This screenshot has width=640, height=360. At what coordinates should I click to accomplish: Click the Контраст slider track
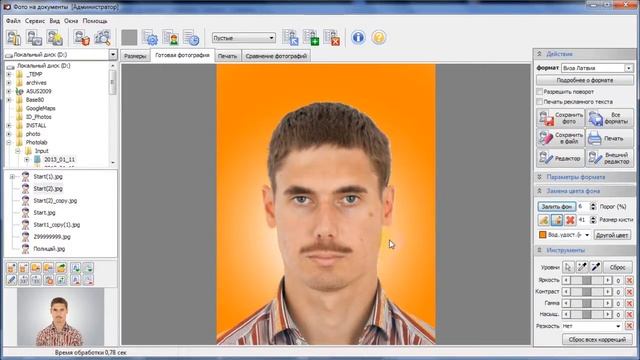click(x=587, y=292)
